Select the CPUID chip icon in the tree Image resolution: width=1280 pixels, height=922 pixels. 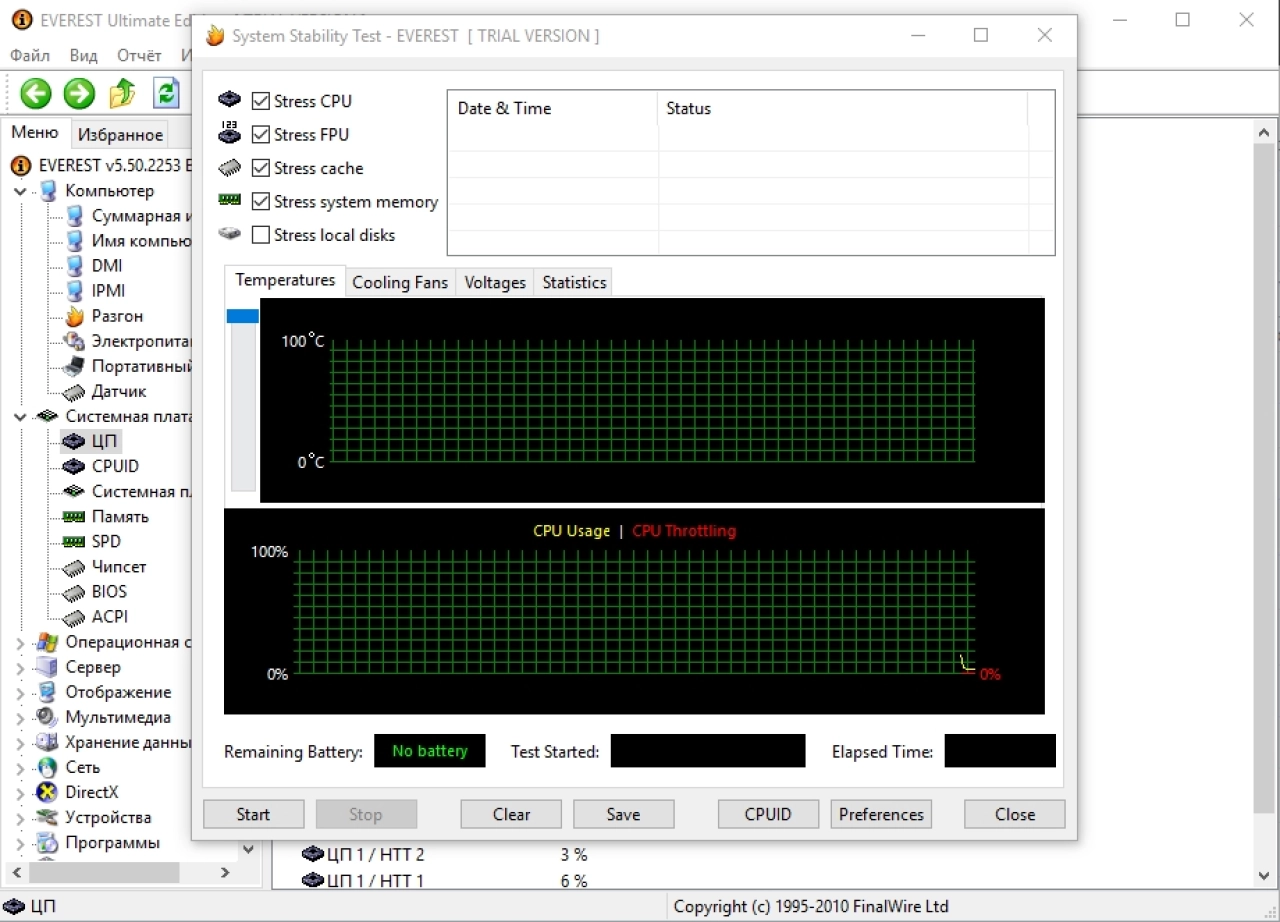pos(74,466)
